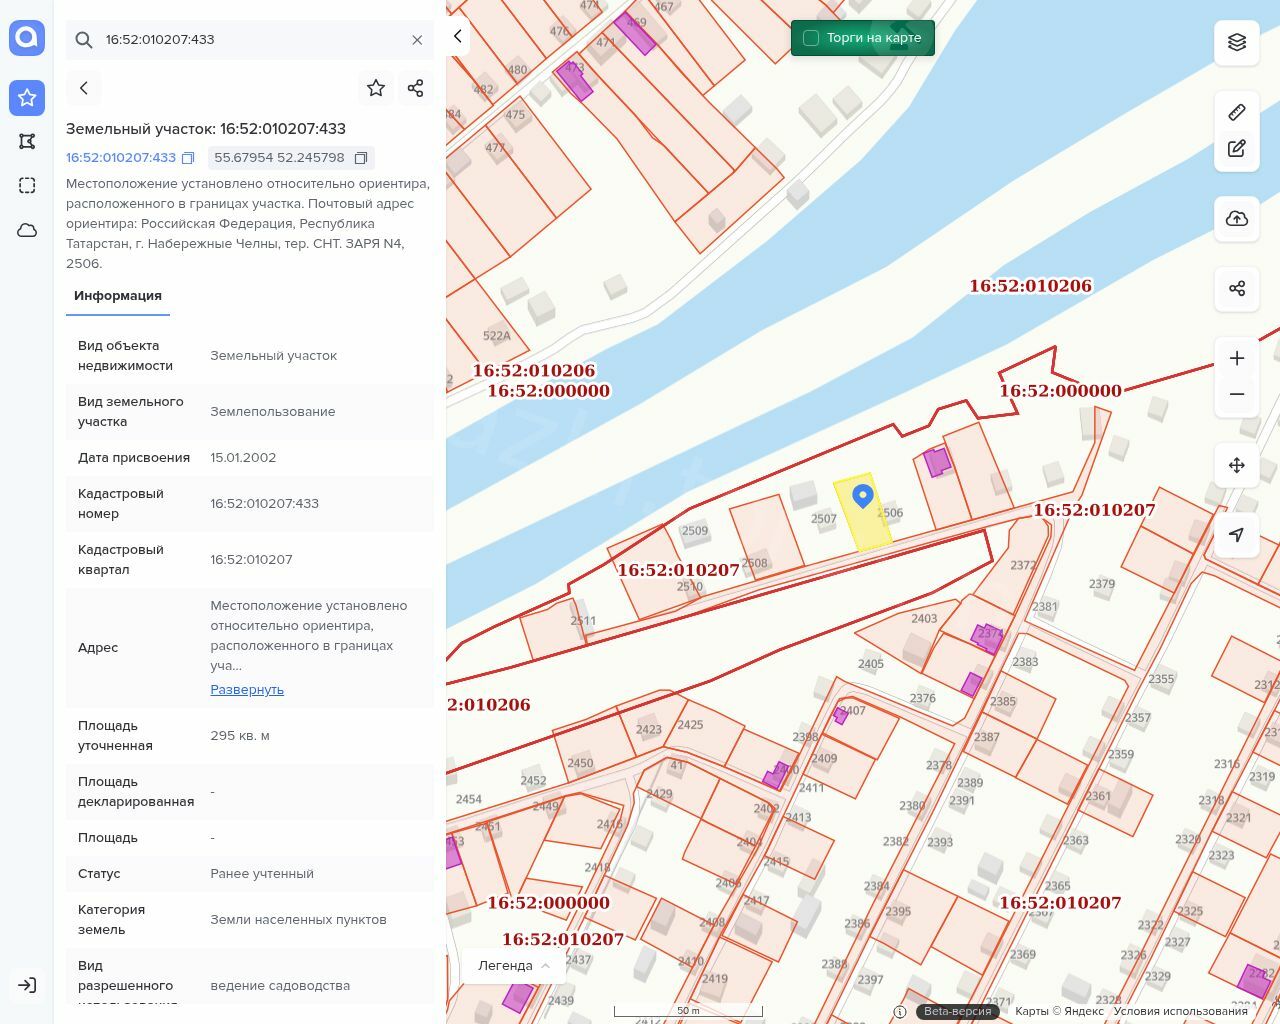The width and height of the screenshot is (1280, 1024).
Task: Copy the coordinates 55.67954 52.245798
Action: pyautogui.click(x=361, y=158)
